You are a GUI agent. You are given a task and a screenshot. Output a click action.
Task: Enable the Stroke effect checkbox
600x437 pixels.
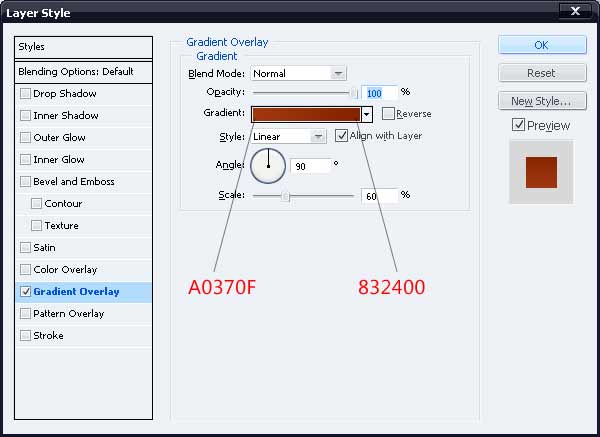26,336
